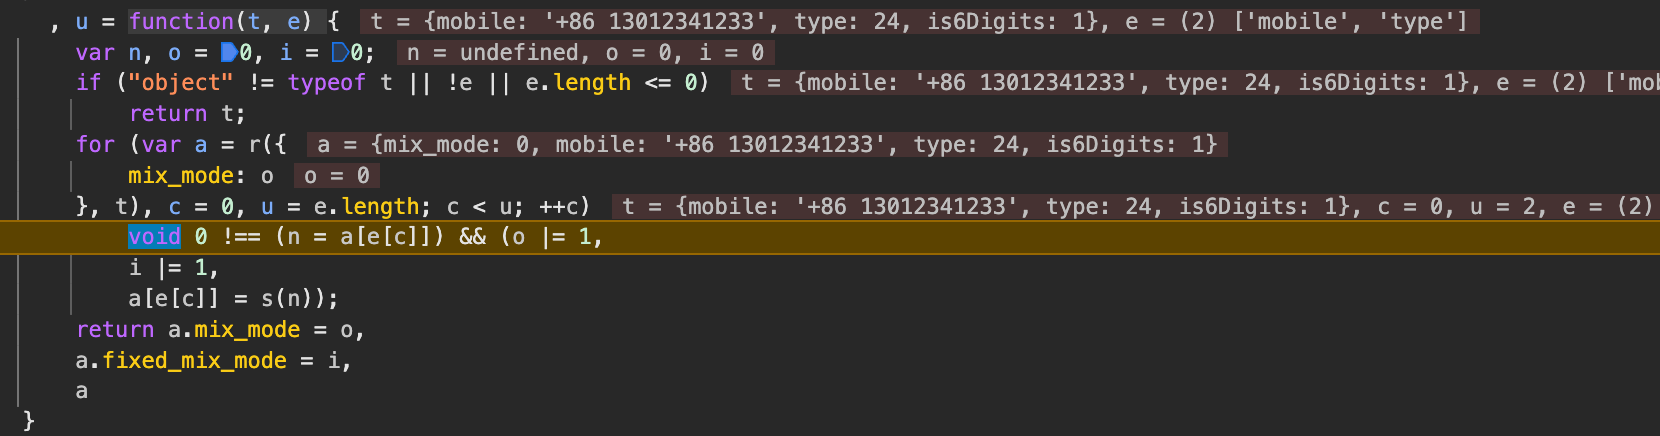Click the "return t;" statement

point(186,114)
